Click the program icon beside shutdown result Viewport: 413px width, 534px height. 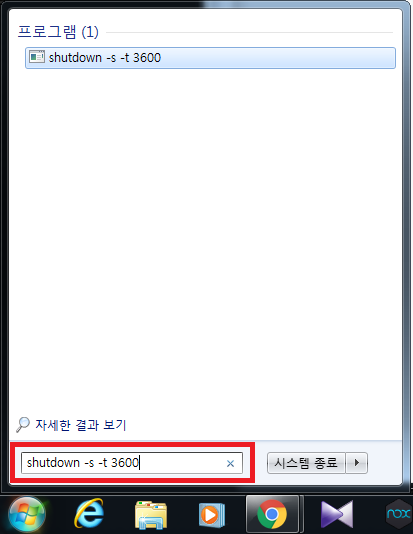tap(37, 57)
